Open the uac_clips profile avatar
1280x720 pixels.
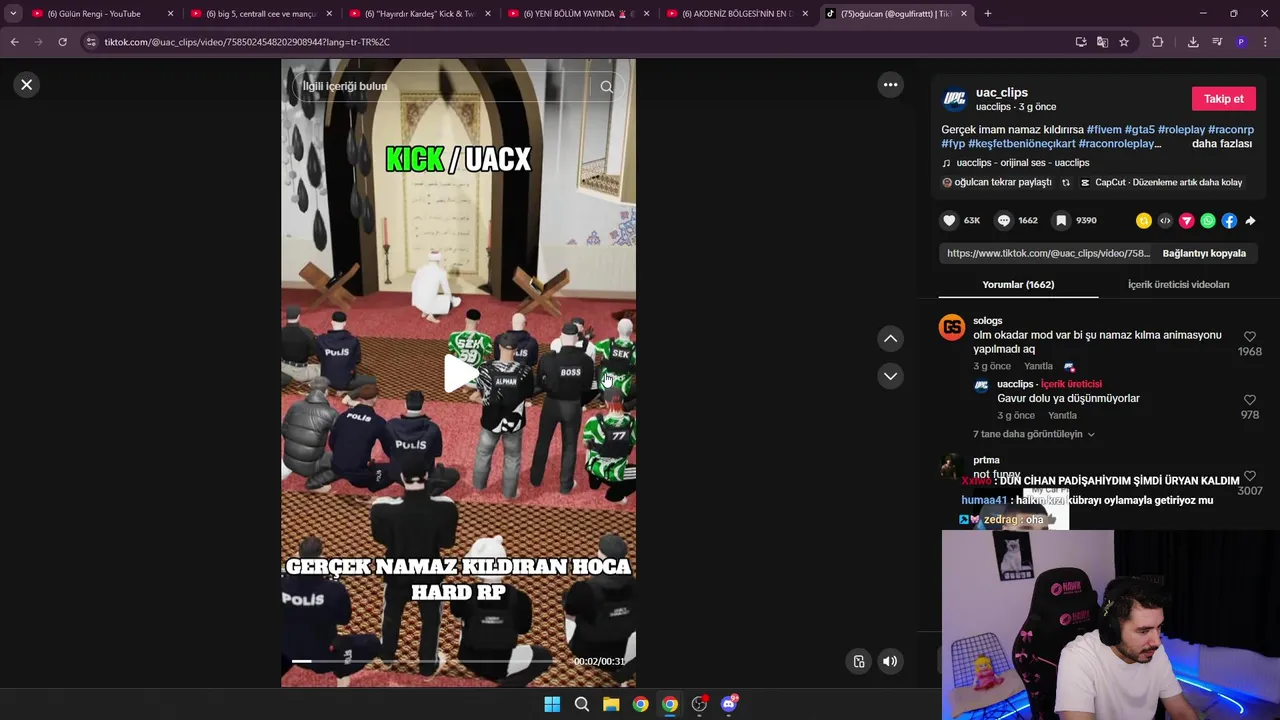954,99
